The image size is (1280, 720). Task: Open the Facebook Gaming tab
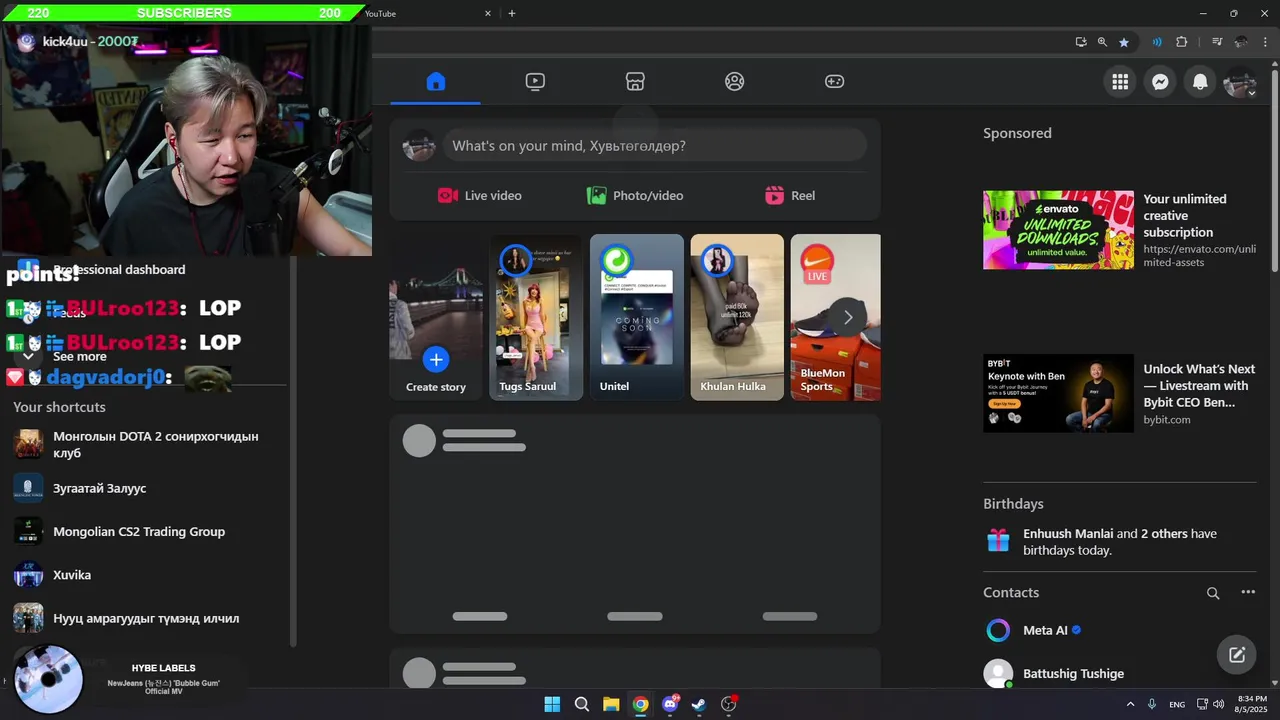click(834, 82)
